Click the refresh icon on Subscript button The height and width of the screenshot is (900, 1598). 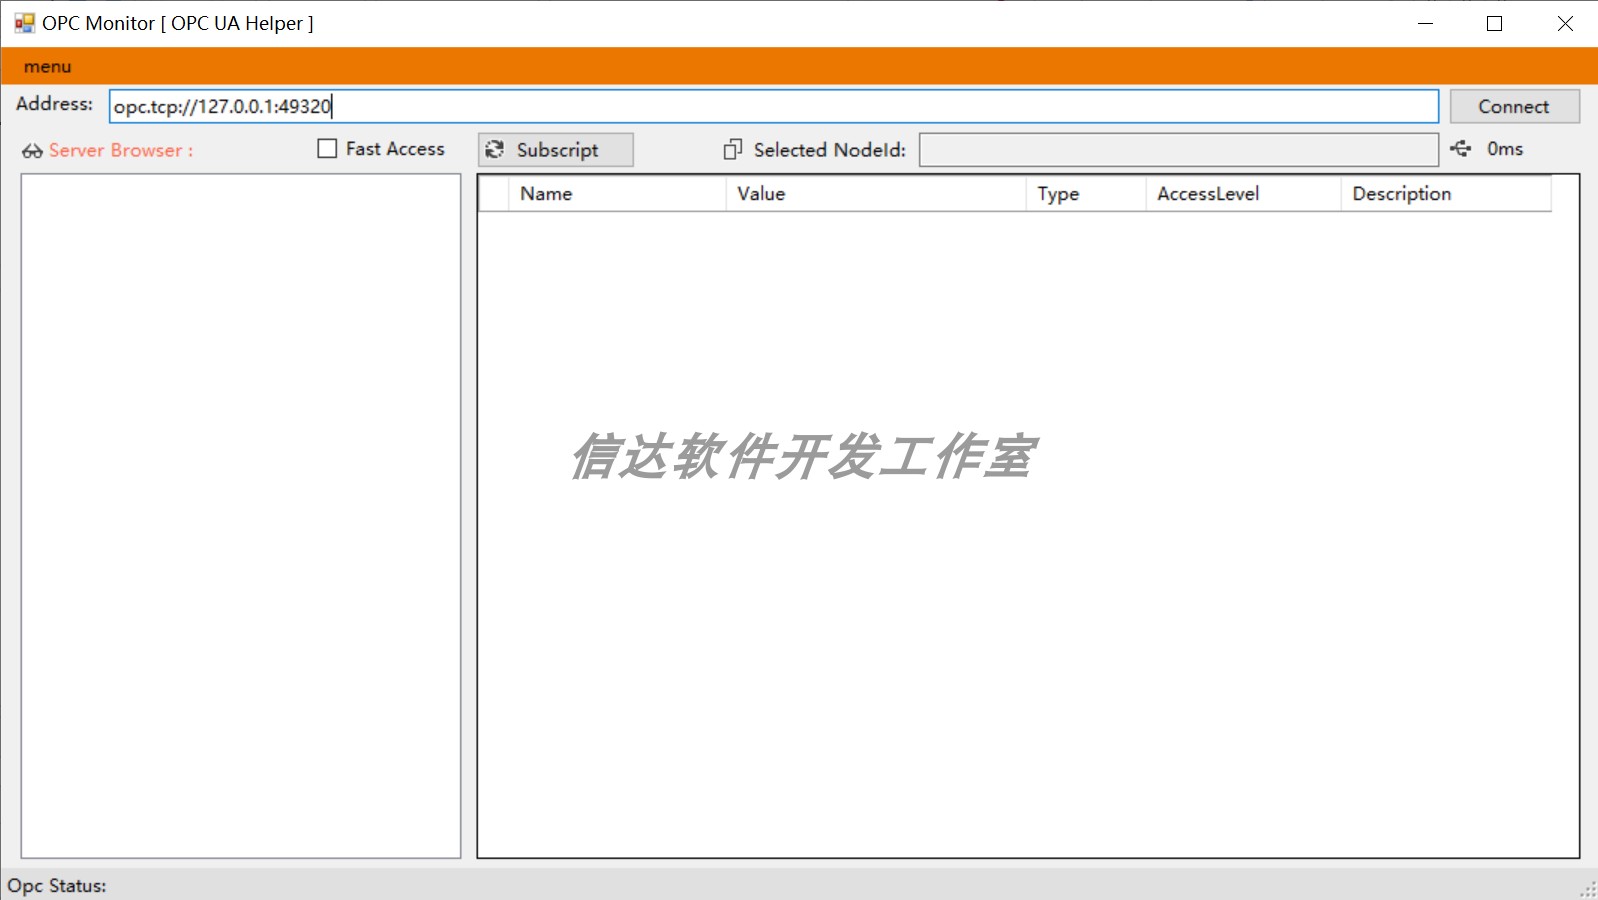point(494,149)
